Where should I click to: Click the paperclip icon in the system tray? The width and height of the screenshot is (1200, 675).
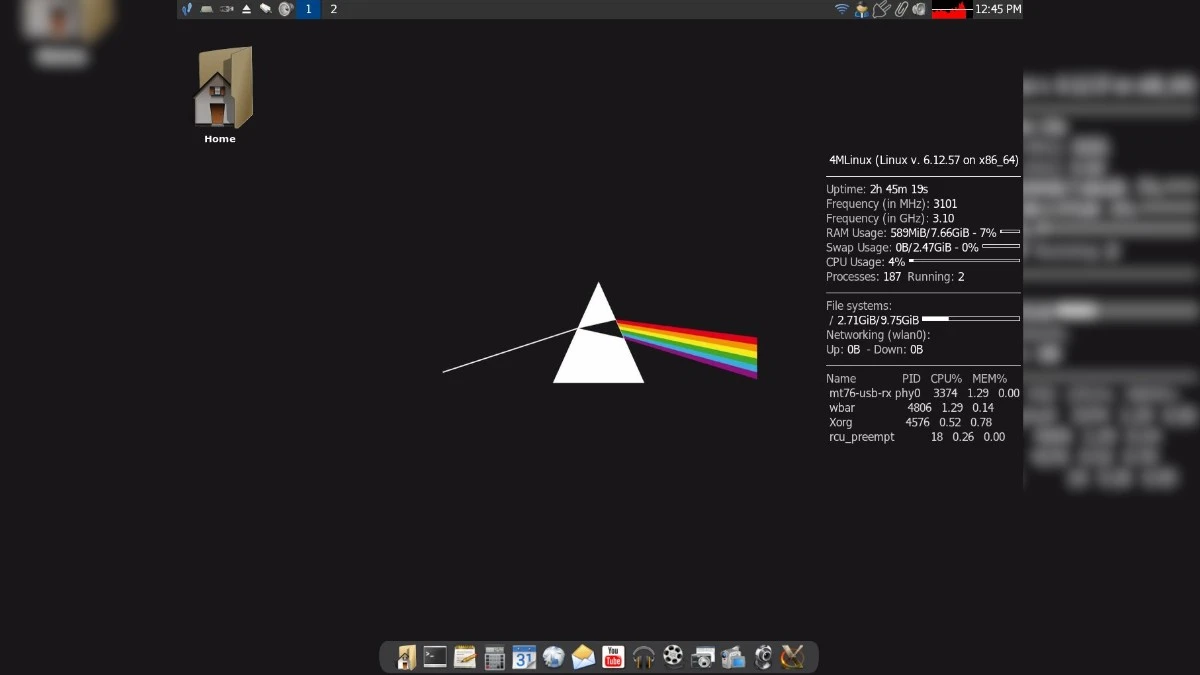pos(900,9)
